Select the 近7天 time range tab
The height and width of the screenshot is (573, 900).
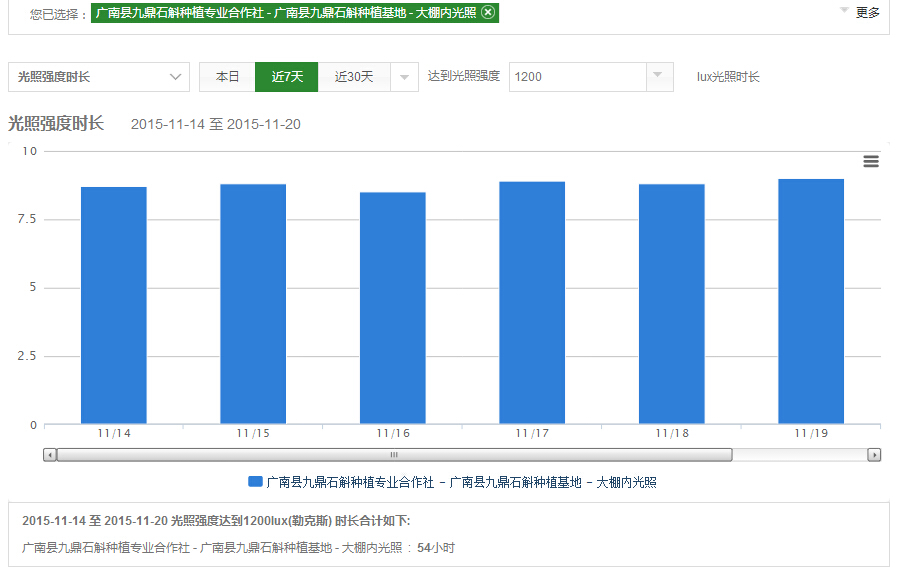(286, 77)
